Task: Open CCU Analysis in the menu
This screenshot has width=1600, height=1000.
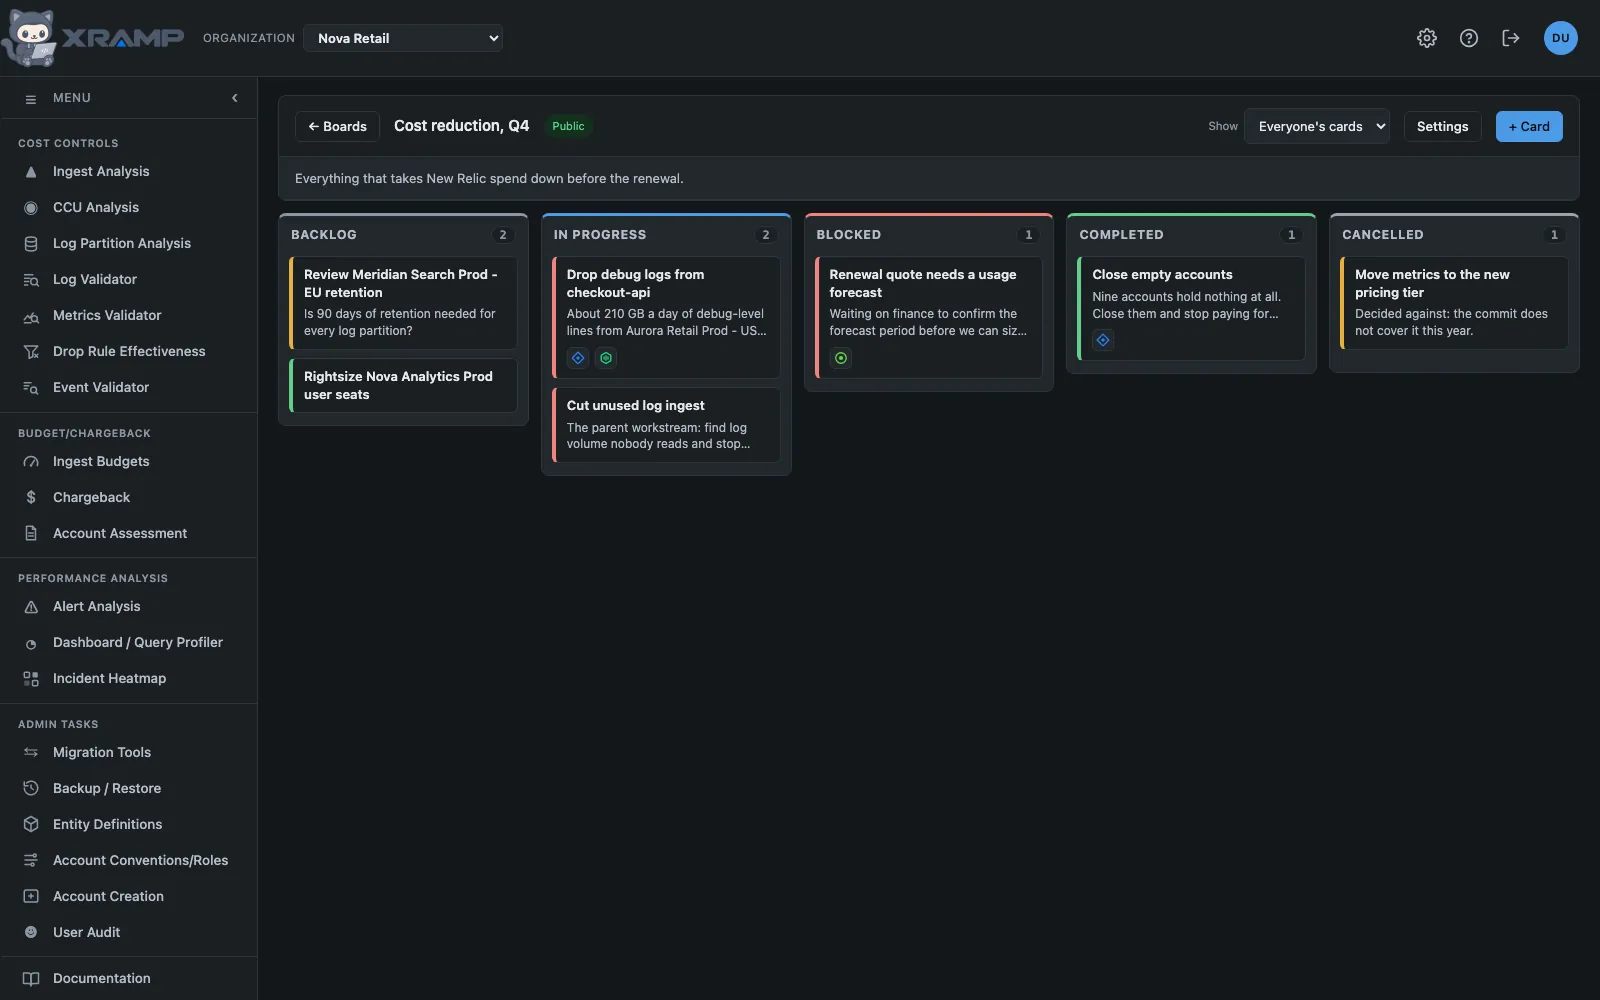Action: [128, 207]
